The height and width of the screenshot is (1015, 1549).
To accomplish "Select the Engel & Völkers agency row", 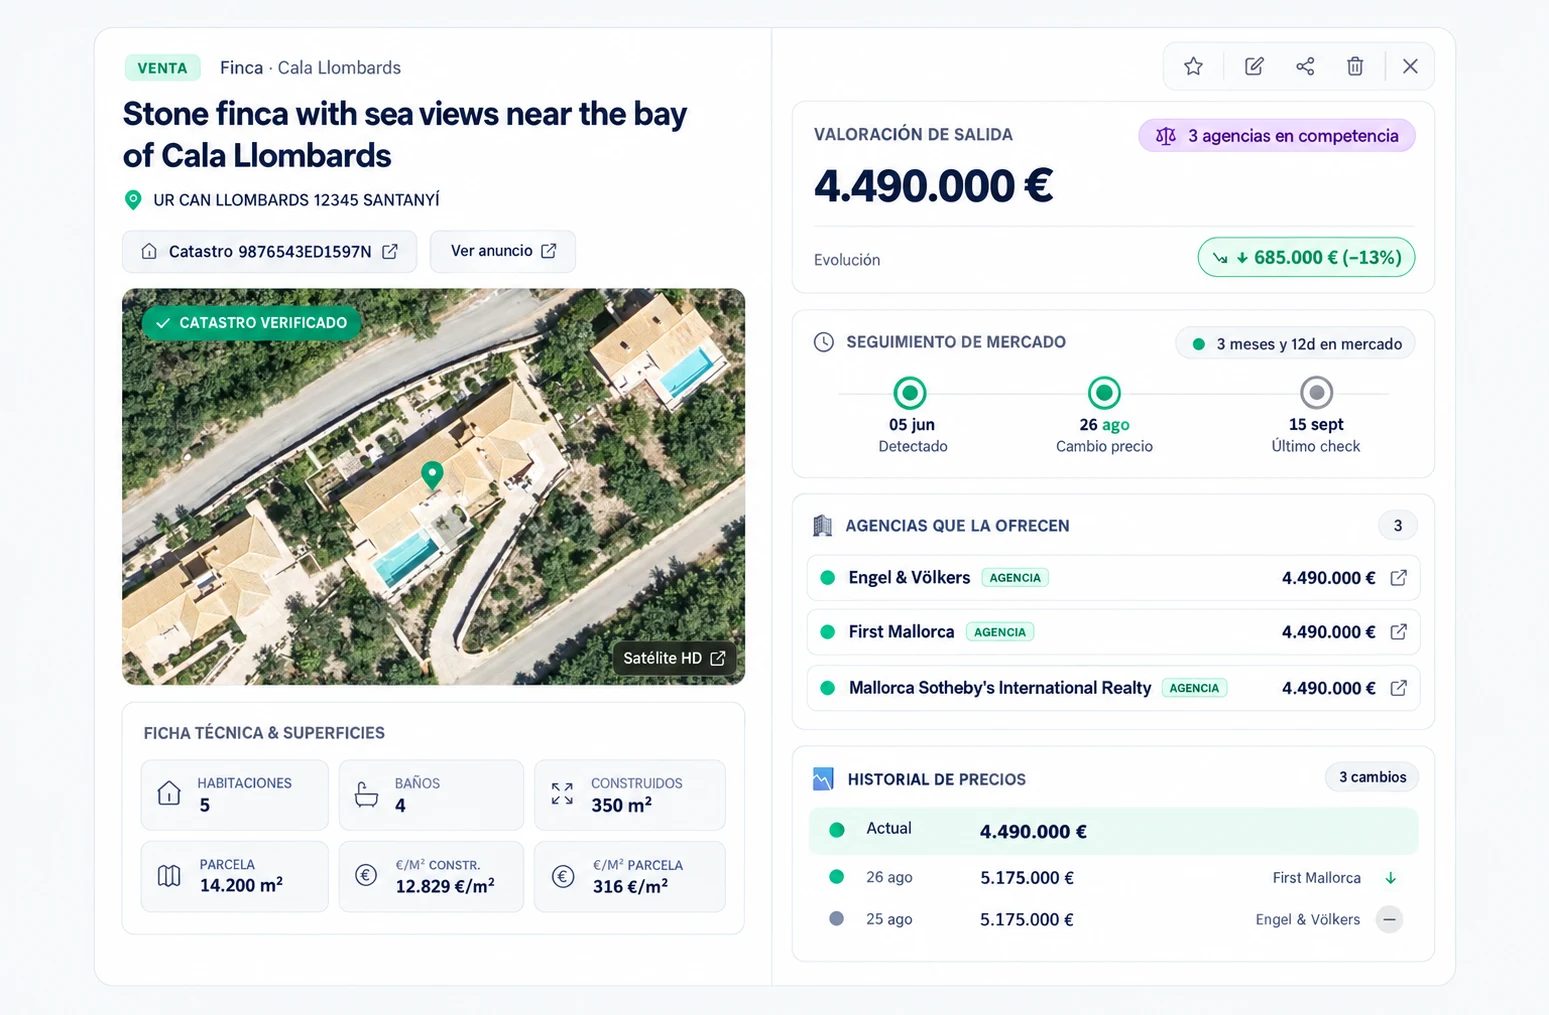I will (1113, 578).
